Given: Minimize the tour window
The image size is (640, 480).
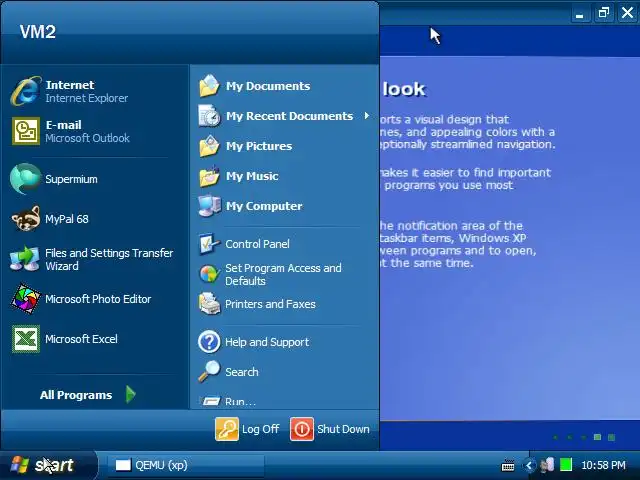Looking at the screenshot, I should (x=580, y=14).
